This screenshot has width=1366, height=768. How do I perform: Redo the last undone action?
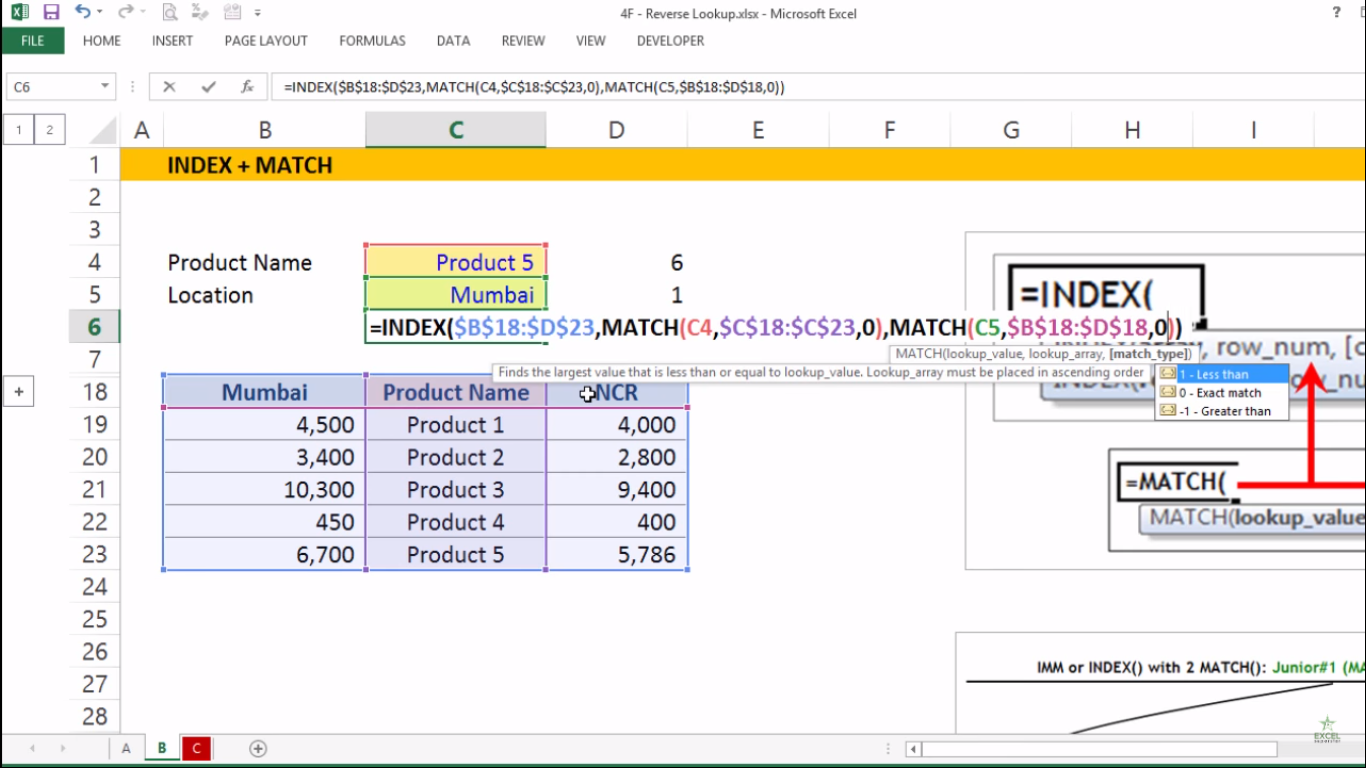click(124, 13)
